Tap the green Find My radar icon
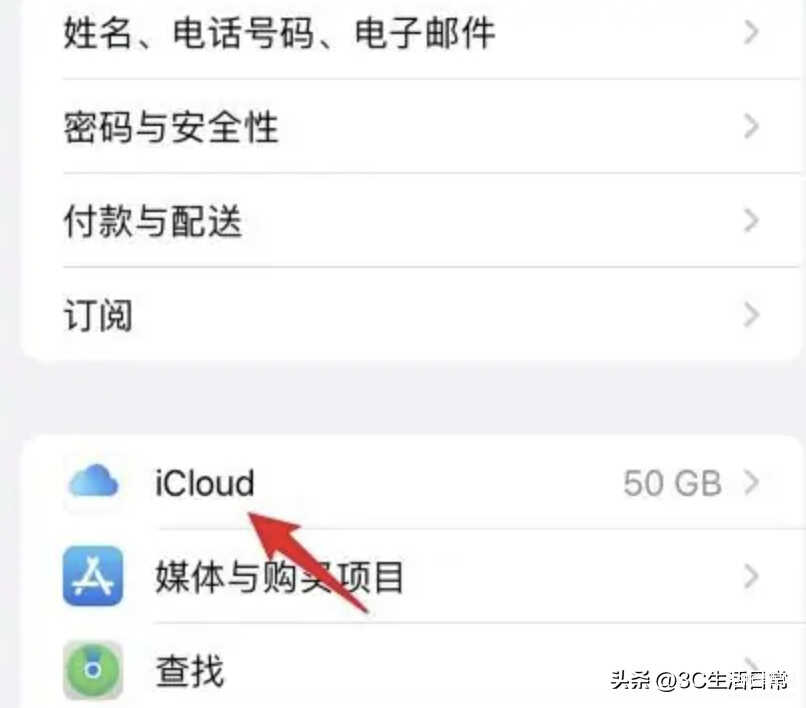Viewport: 806px width, 708px height. [93, 670]
